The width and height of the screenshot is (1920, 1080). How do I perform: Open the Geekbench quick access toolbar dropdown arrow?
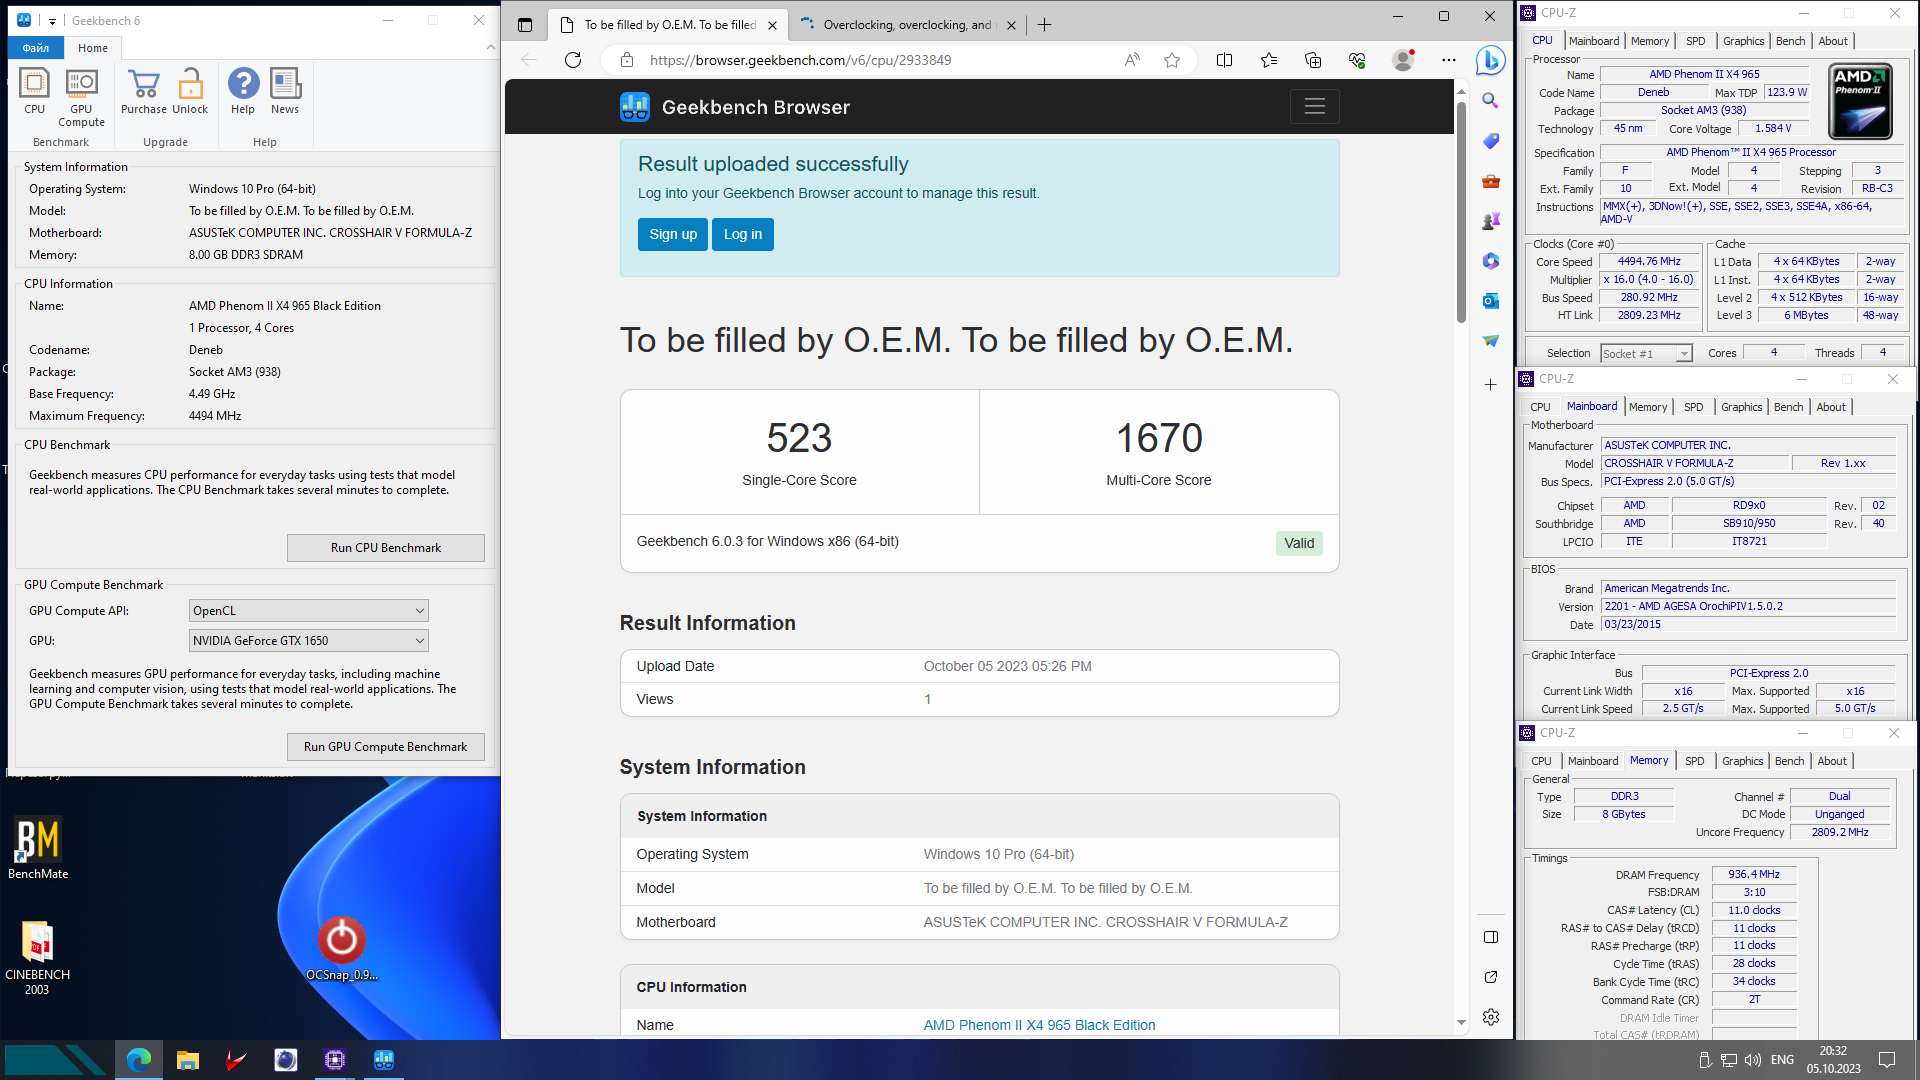(x=52, y=21)
